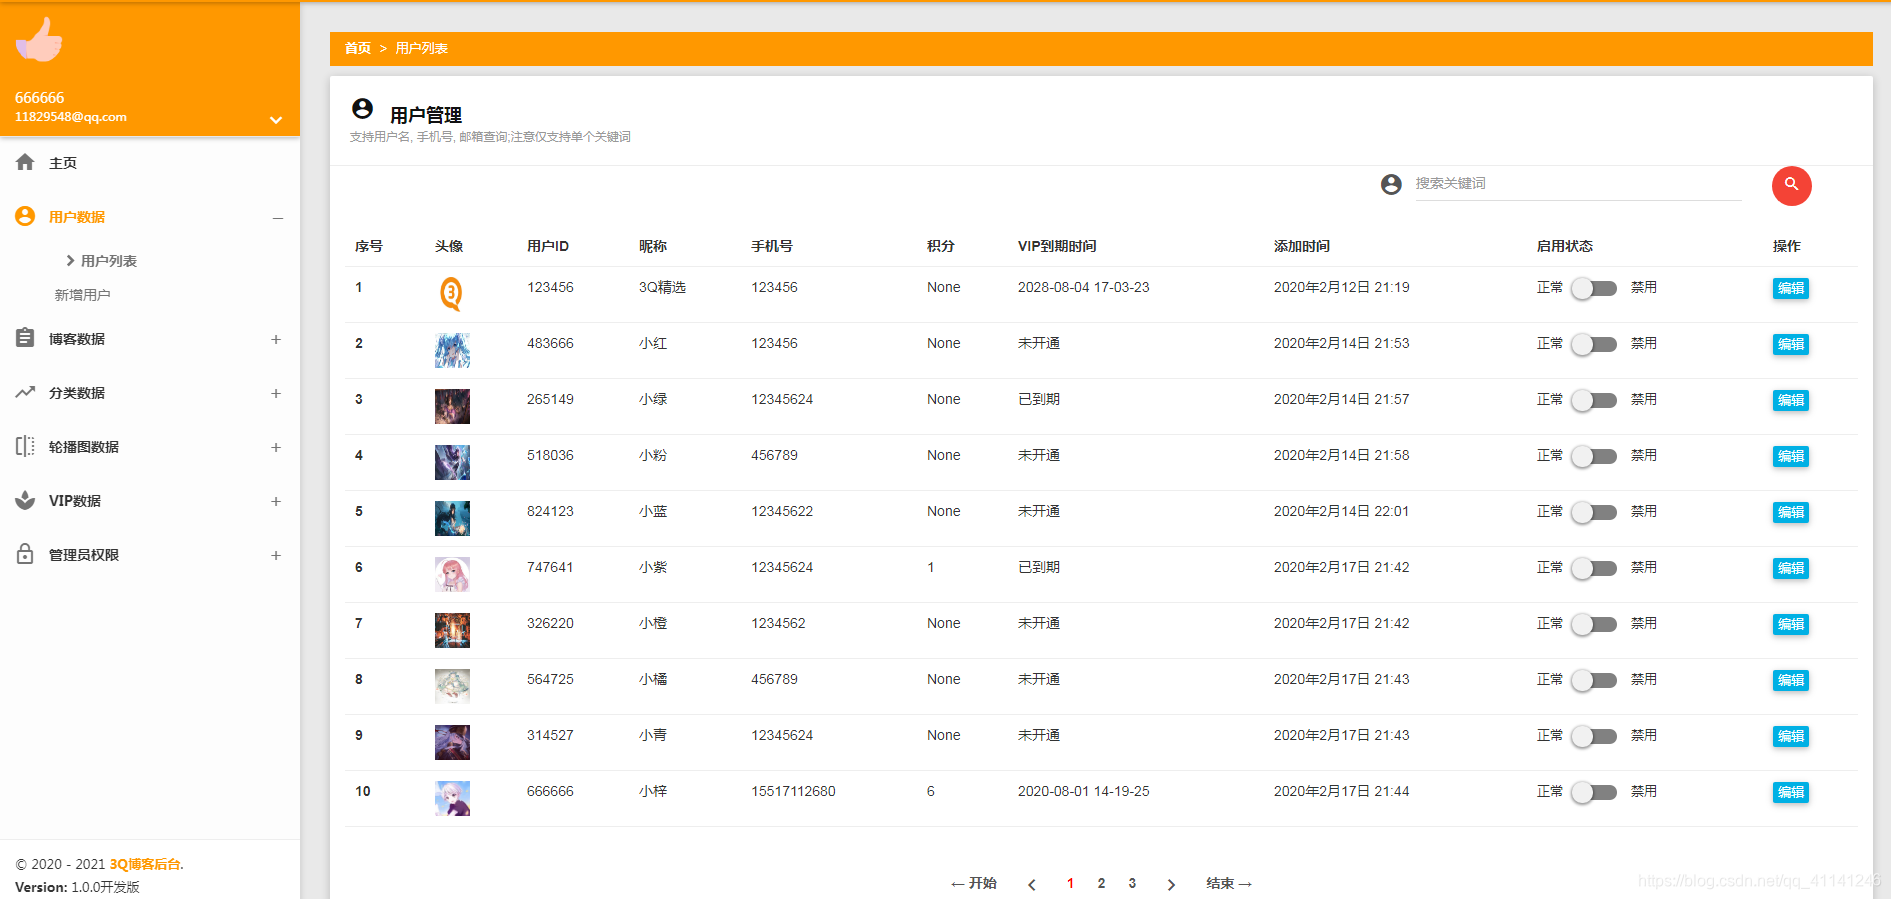This screenshot has height=899, width=1891.
Task: Edit user 小橘 with 编辑 button
Action: 1790,680
